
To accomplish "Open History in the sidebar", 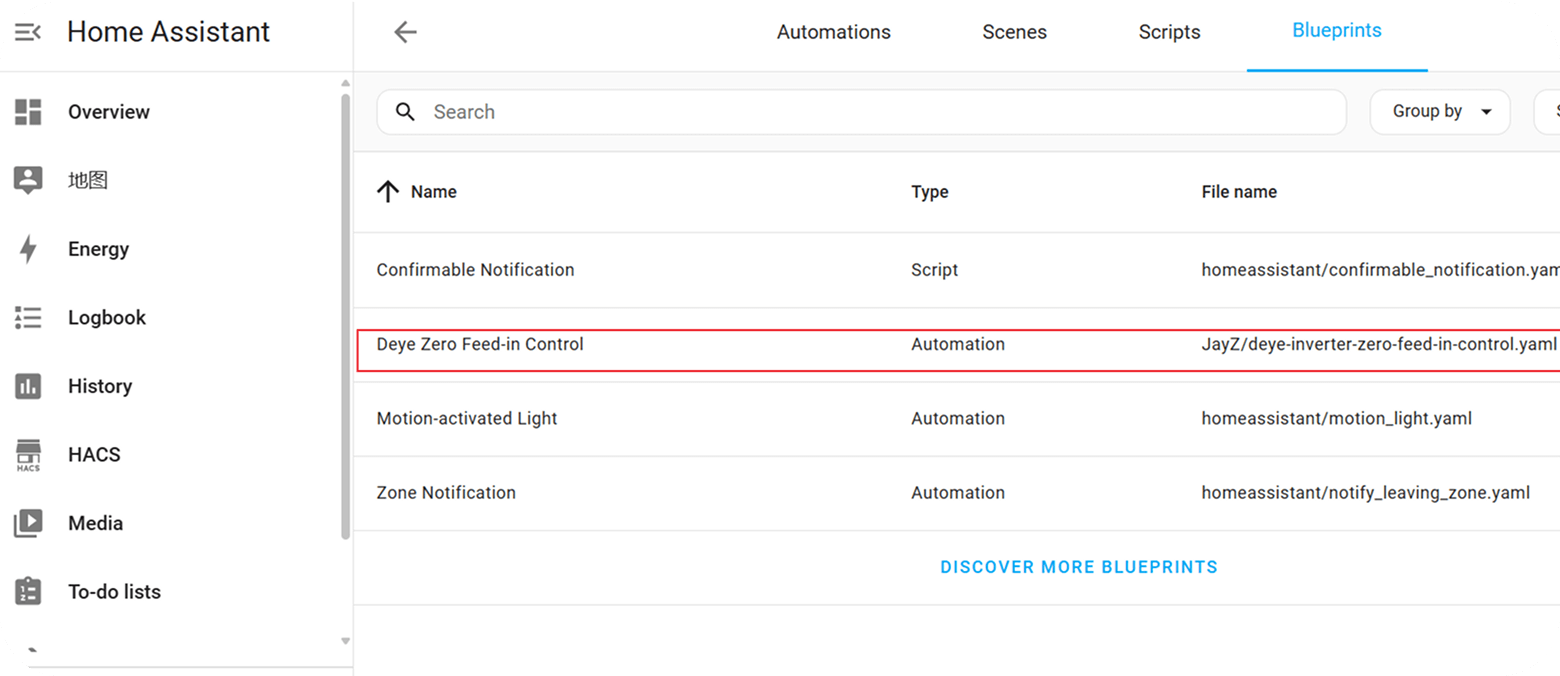I will coord(100,386).
